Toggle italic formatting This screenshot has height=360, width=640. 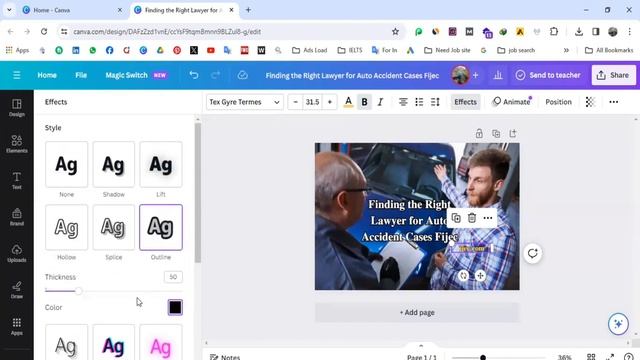pyautogui.click(x=380, y=102)
